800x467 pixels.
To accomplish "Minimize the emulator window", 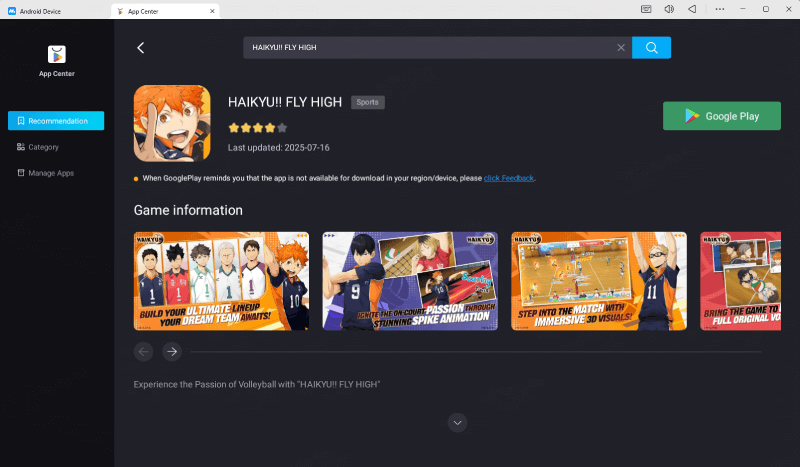I will [743, 9].
